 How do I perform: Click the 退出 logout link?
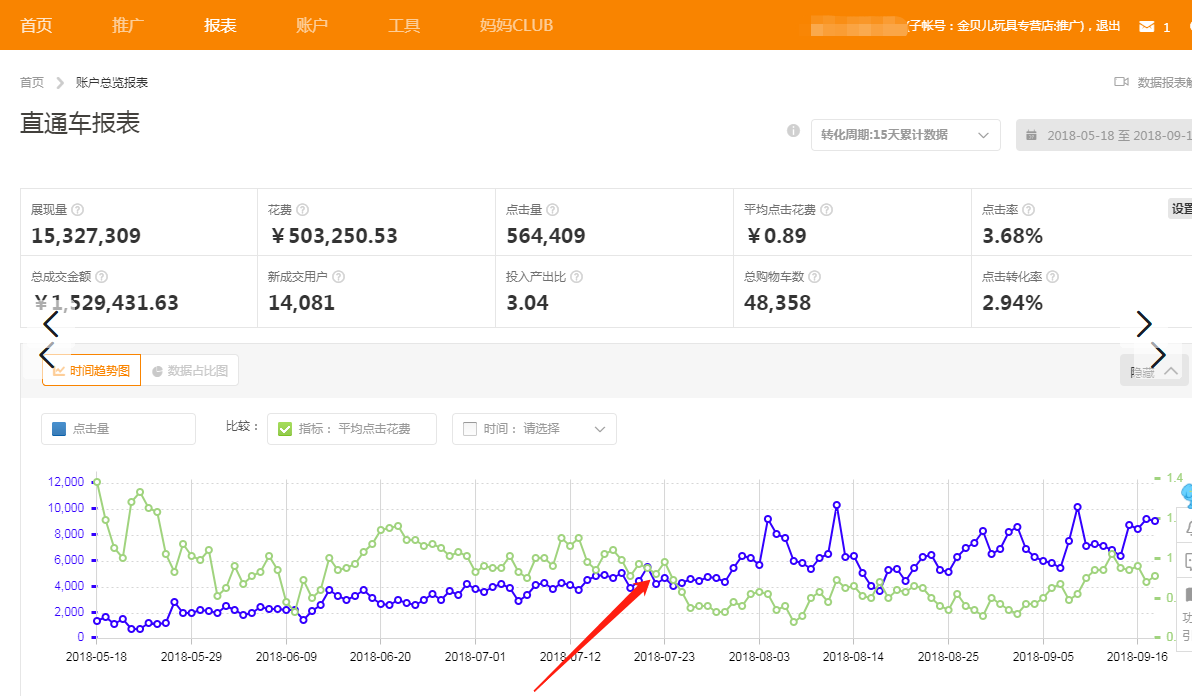[1108, 26]
